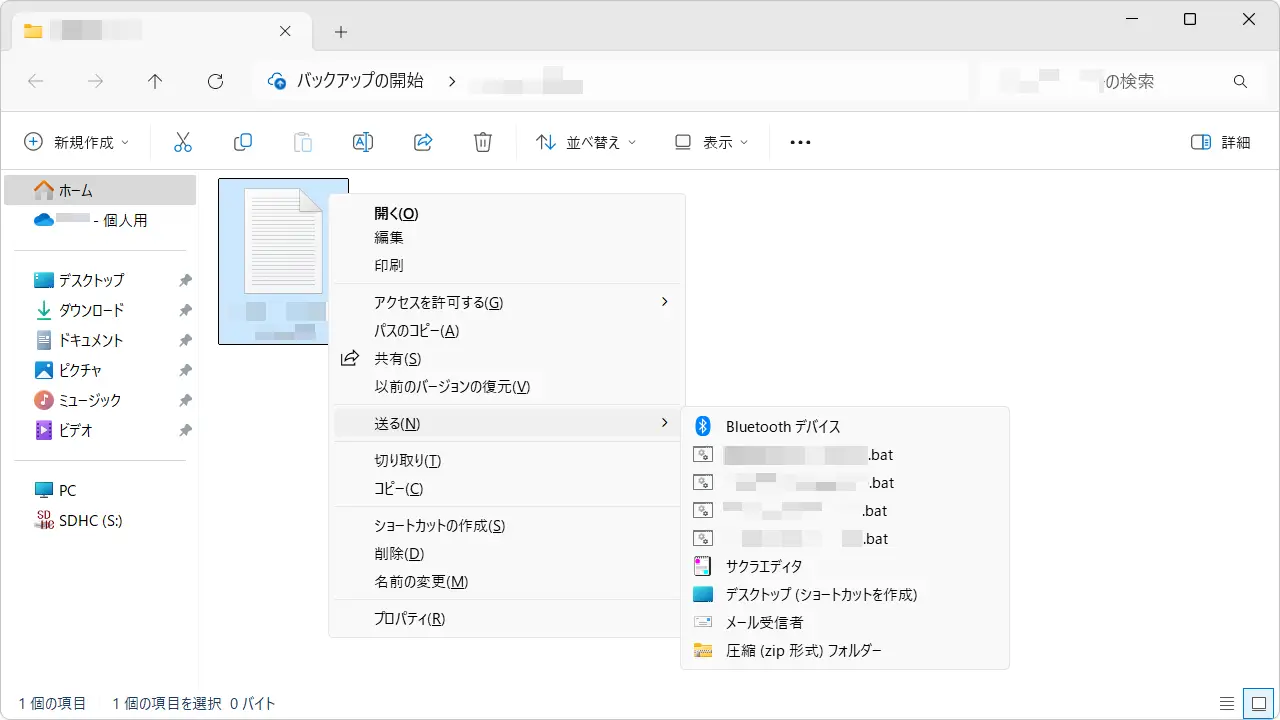Switch to details list view icon
This screenshot has width=1280, height=720.
click(1227, 703)
